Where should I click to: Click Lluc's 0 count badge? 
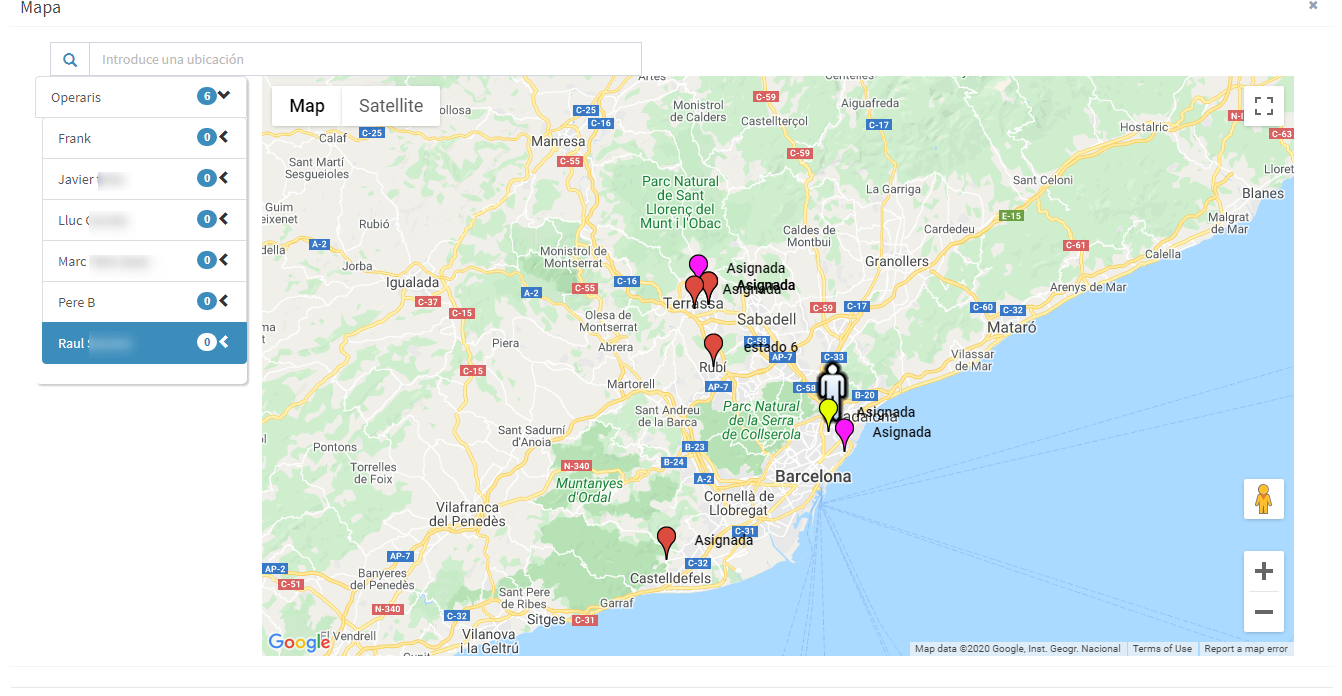tap(207, 219)
